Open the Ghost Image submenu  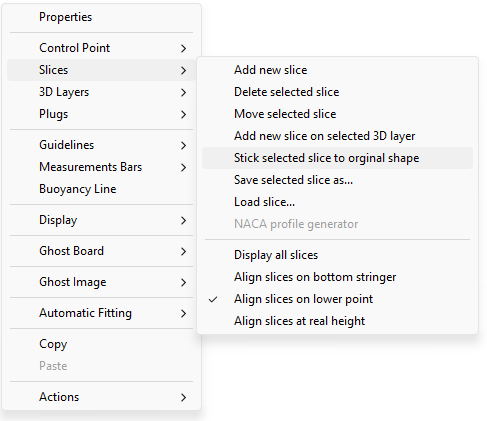click(101, 282)
